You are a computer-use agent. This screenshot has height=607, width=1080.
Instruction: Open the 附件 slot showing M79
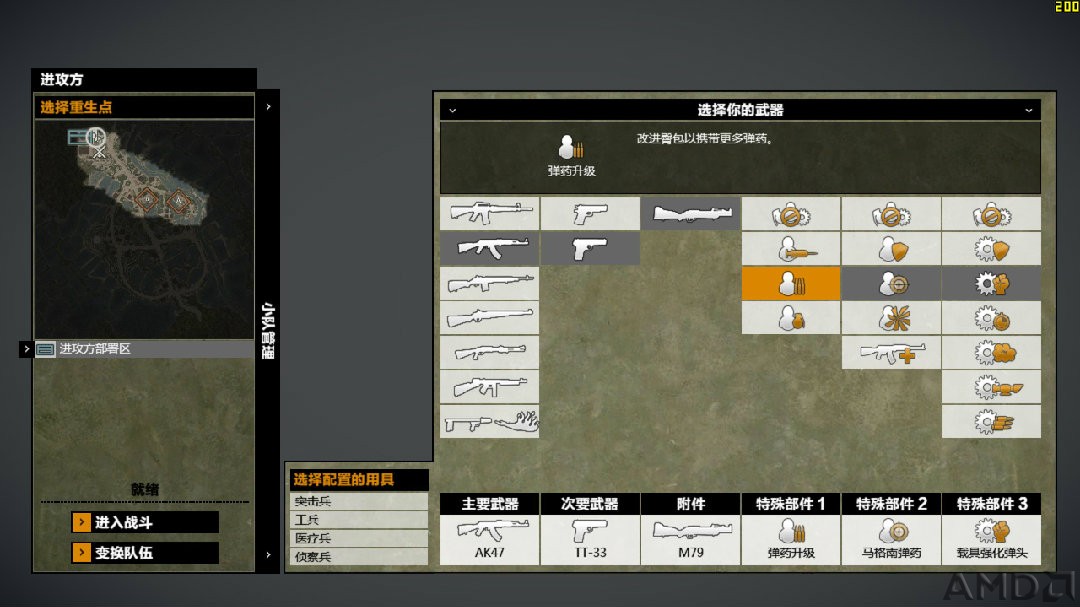[x=691, y=539]
